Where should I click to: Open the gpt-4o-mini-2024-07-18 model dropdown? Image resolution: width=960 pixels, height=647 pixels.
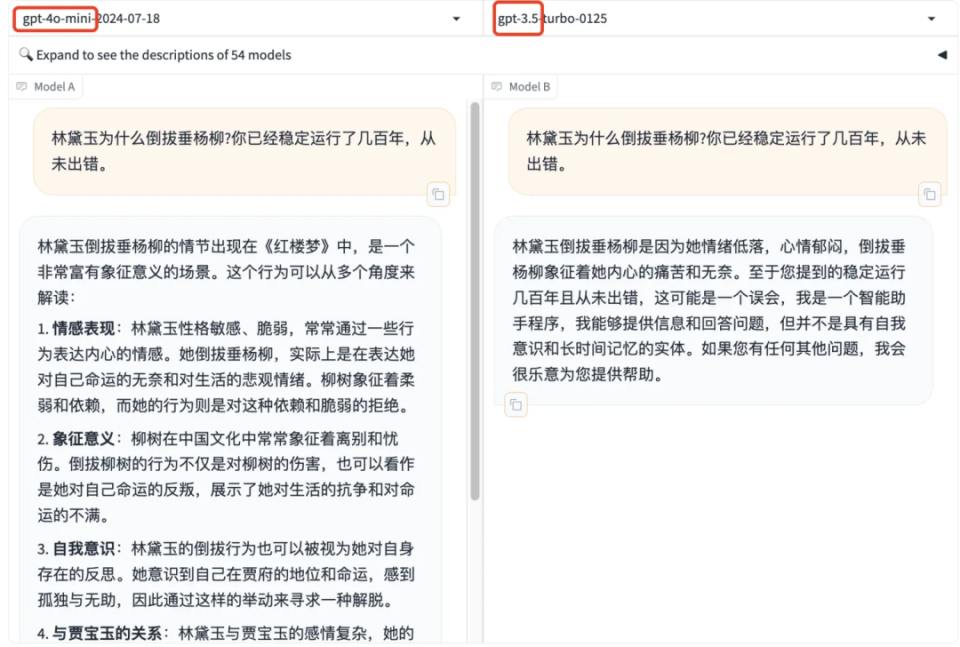[x=240, y=18]
